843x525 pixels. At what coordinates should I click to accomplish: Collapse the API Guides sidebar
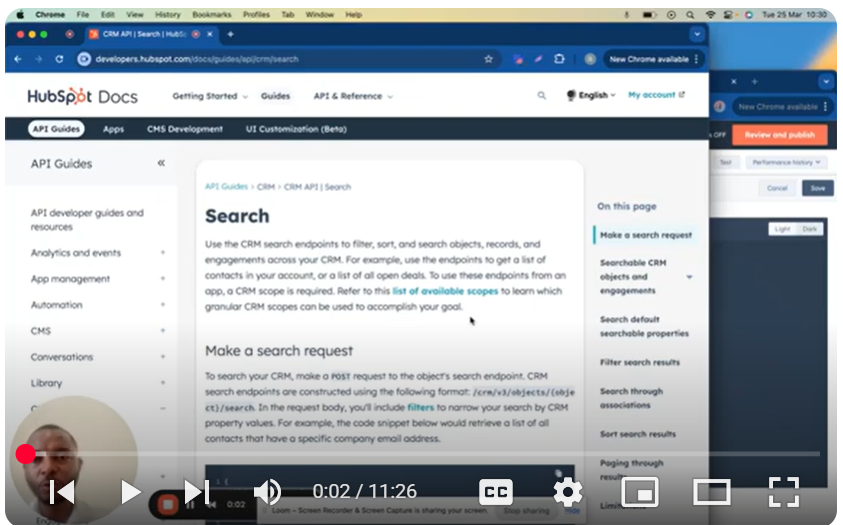pyautogui.click(x=161, y=163)
